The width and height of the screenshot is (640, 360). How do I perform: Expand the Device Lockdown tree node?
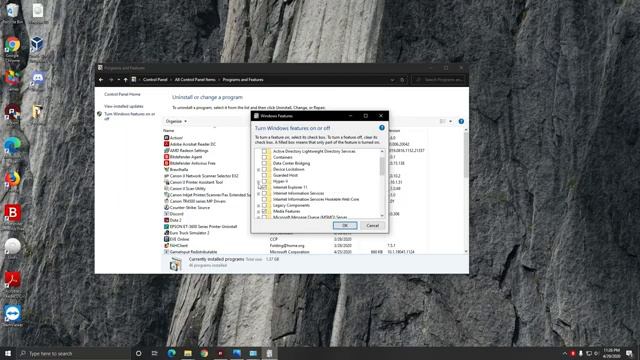click(258, 169)
